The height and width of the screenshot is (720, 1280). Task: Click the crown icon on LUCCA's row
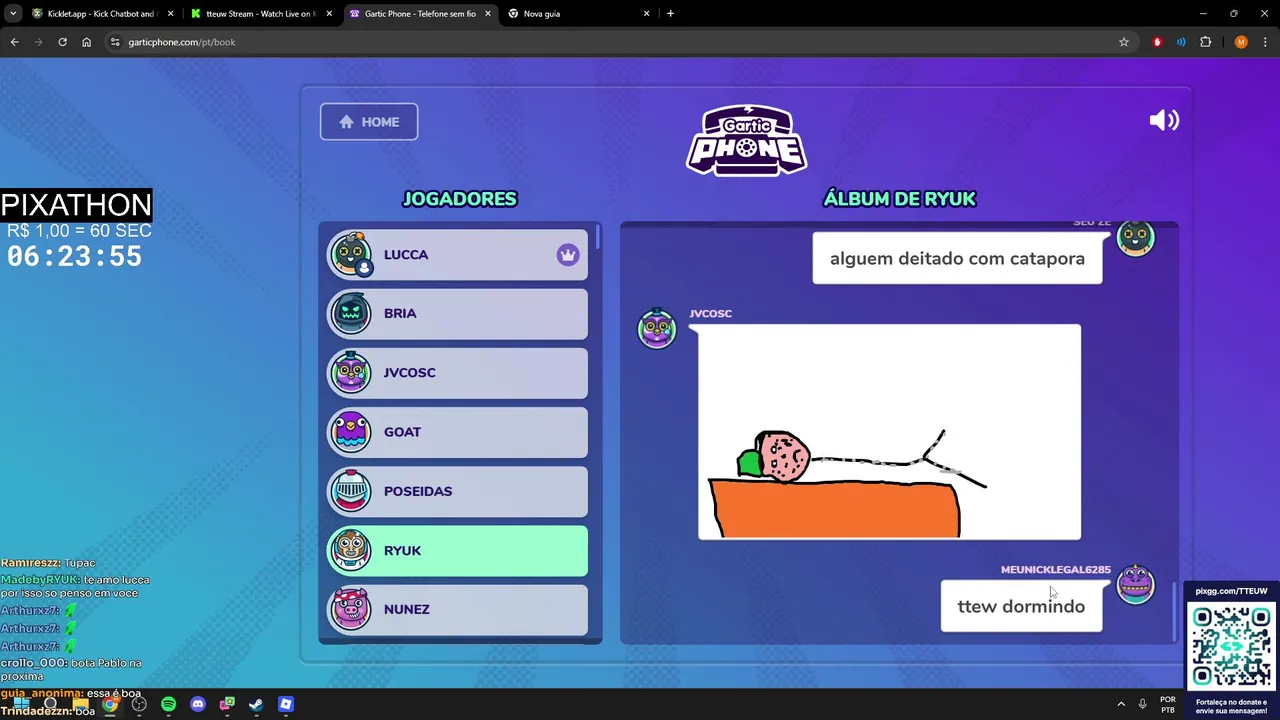568,255
